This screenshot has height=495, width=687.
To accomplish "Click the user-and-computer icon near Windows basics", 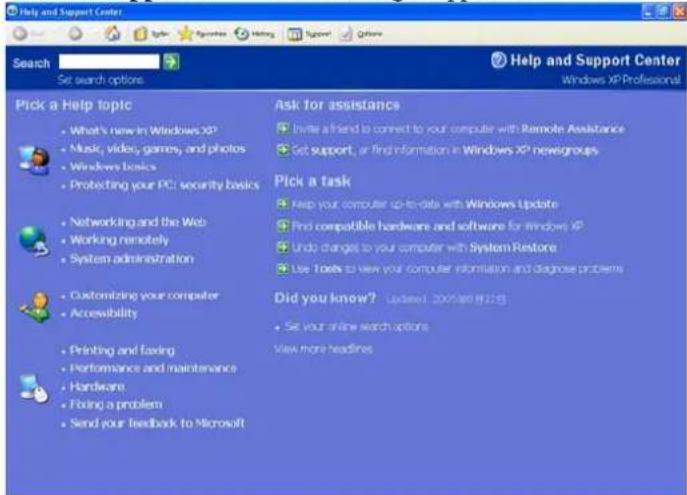I will tap(34, 161).
